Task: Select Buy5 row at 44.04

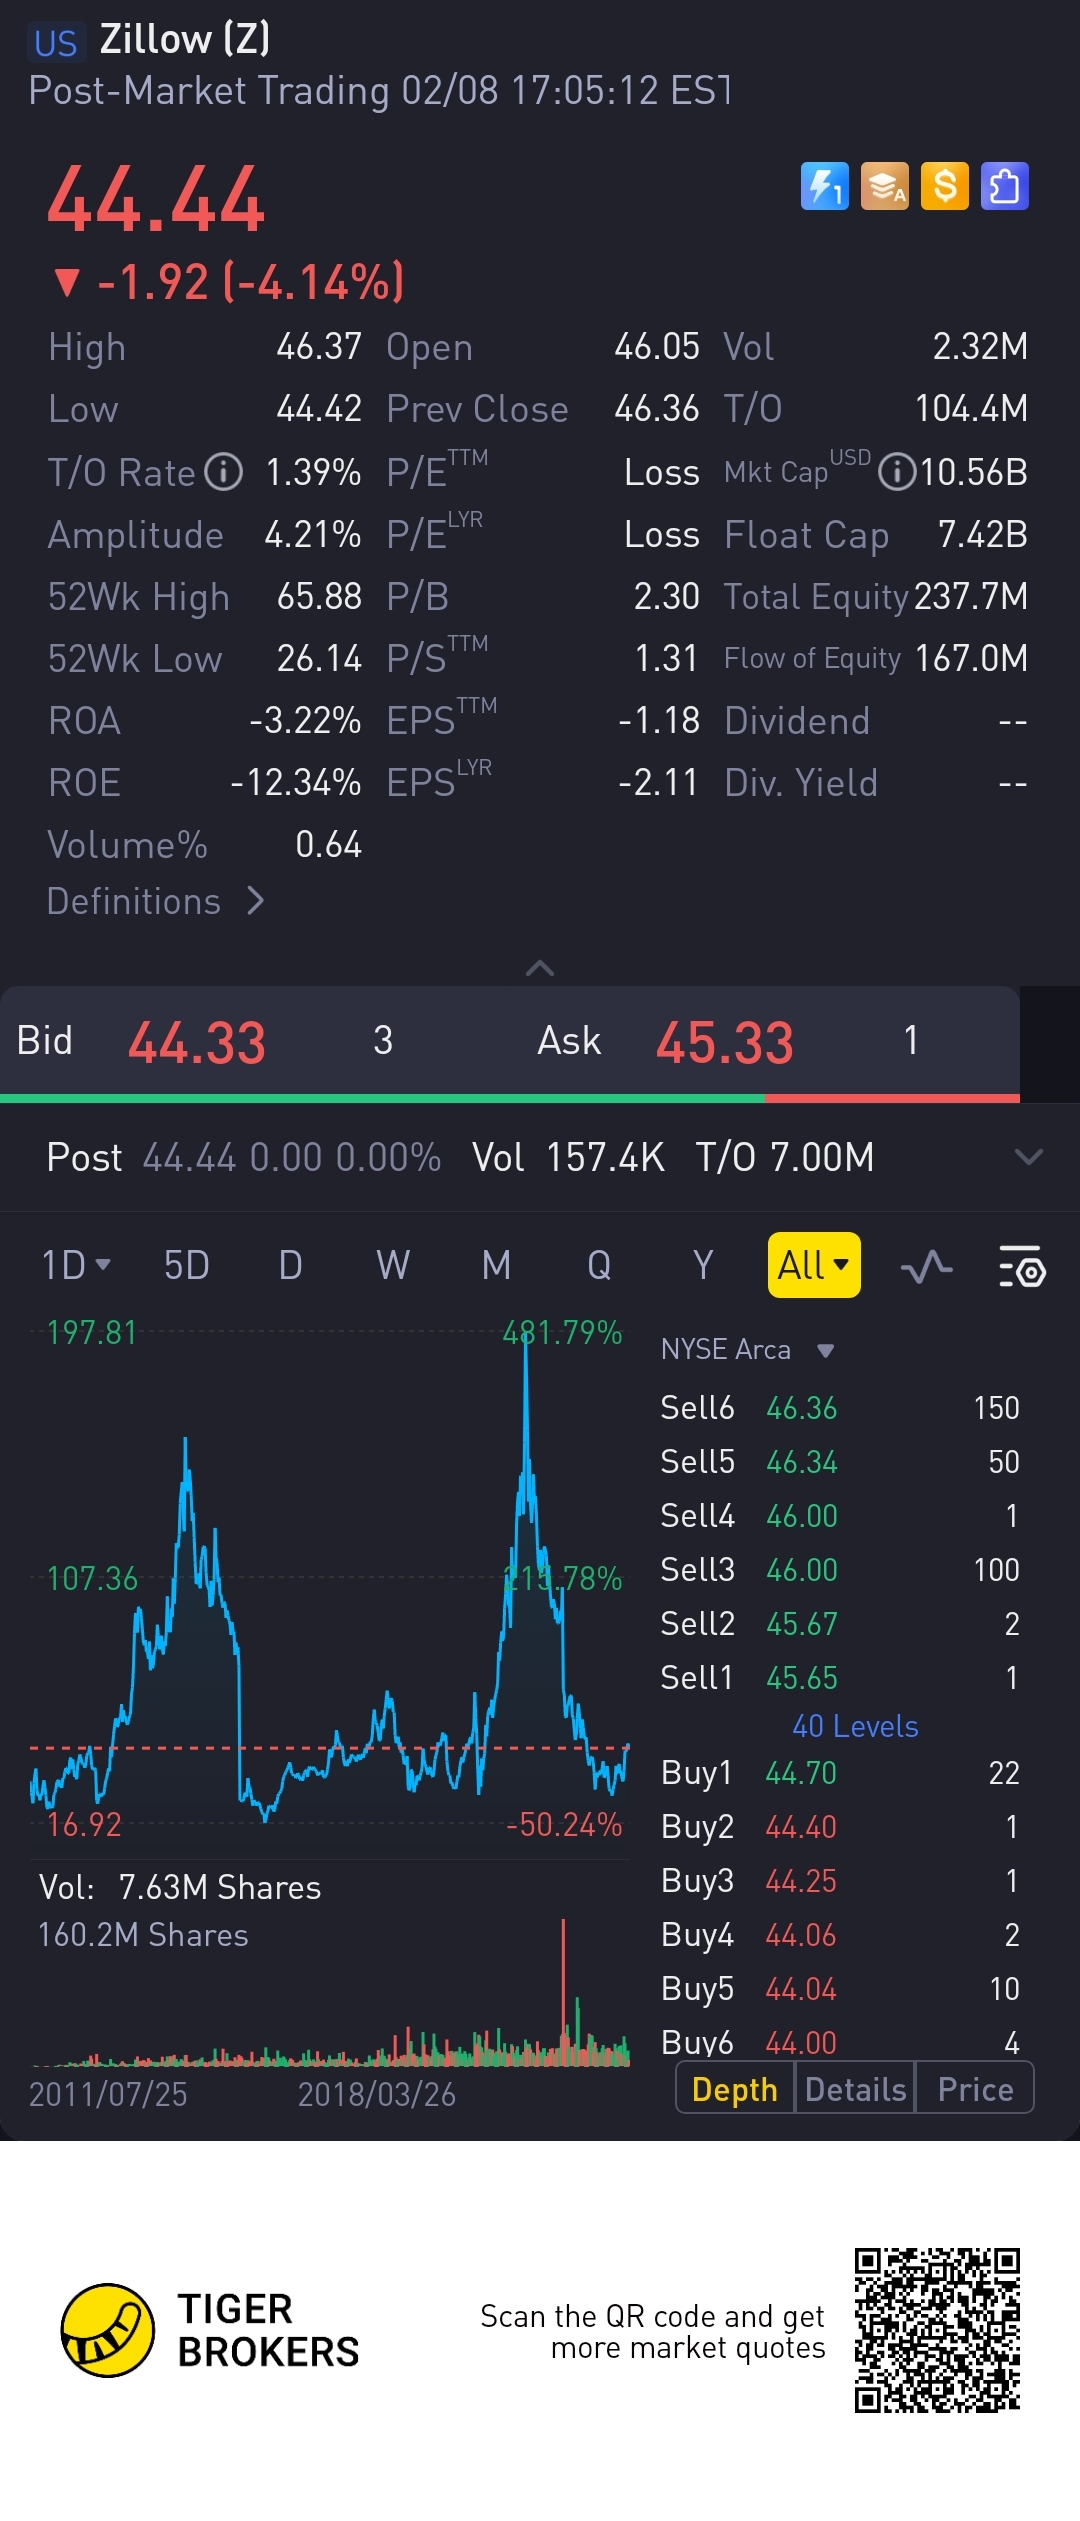Action: pyautogui.click(x=840, y=1989)
